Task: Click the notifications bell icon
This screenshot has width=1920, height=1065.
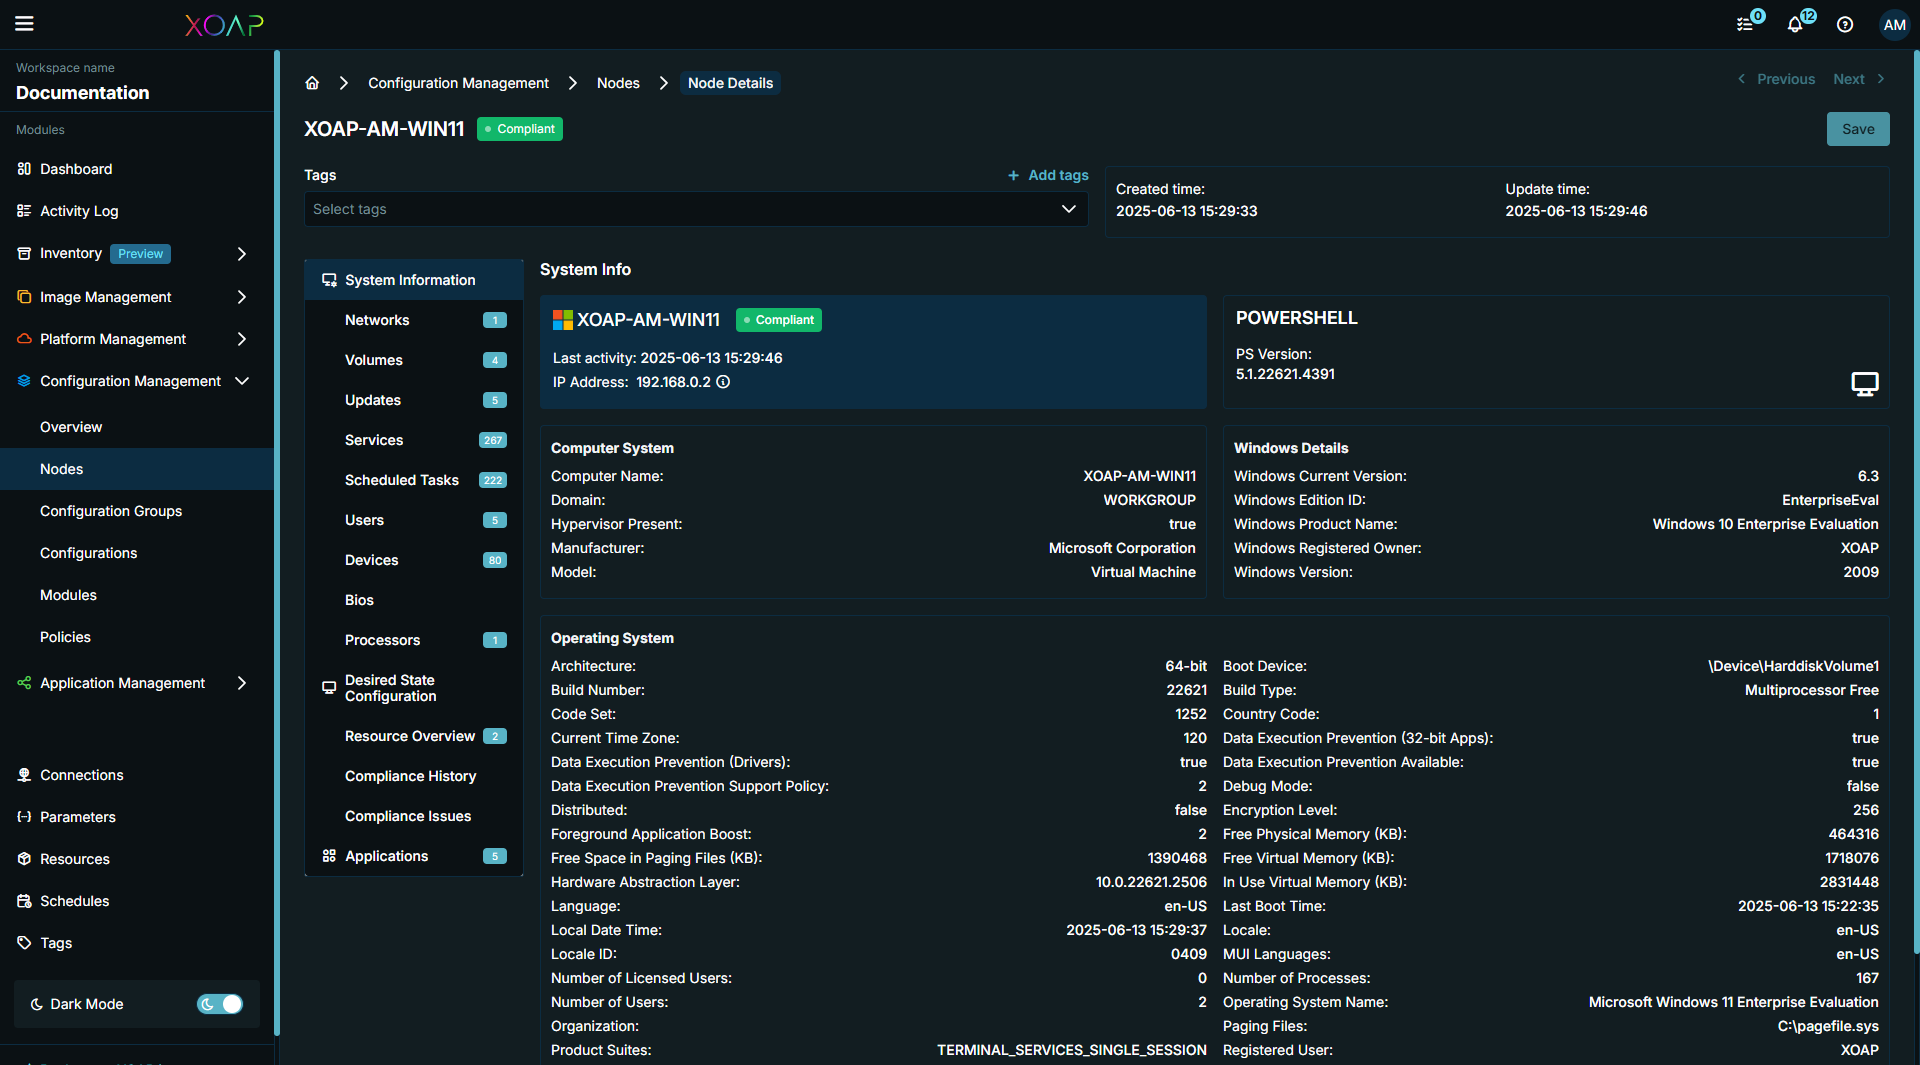Action: pos(1795,25)
